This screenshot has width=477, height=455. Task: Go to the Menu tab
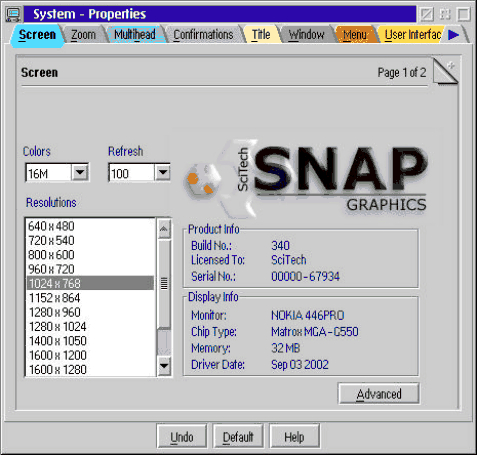click(x=355, y=35)
